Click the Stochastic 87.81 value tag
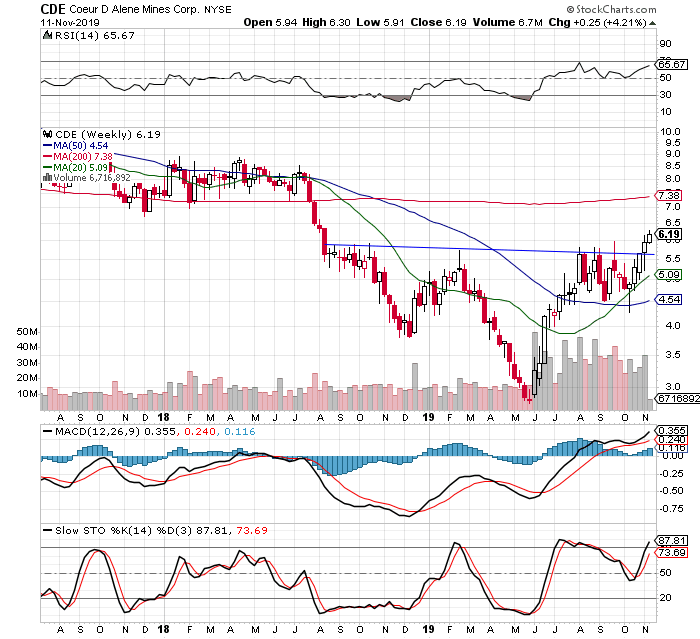Viewport: 700px width, 639px height. coord(670,540)
